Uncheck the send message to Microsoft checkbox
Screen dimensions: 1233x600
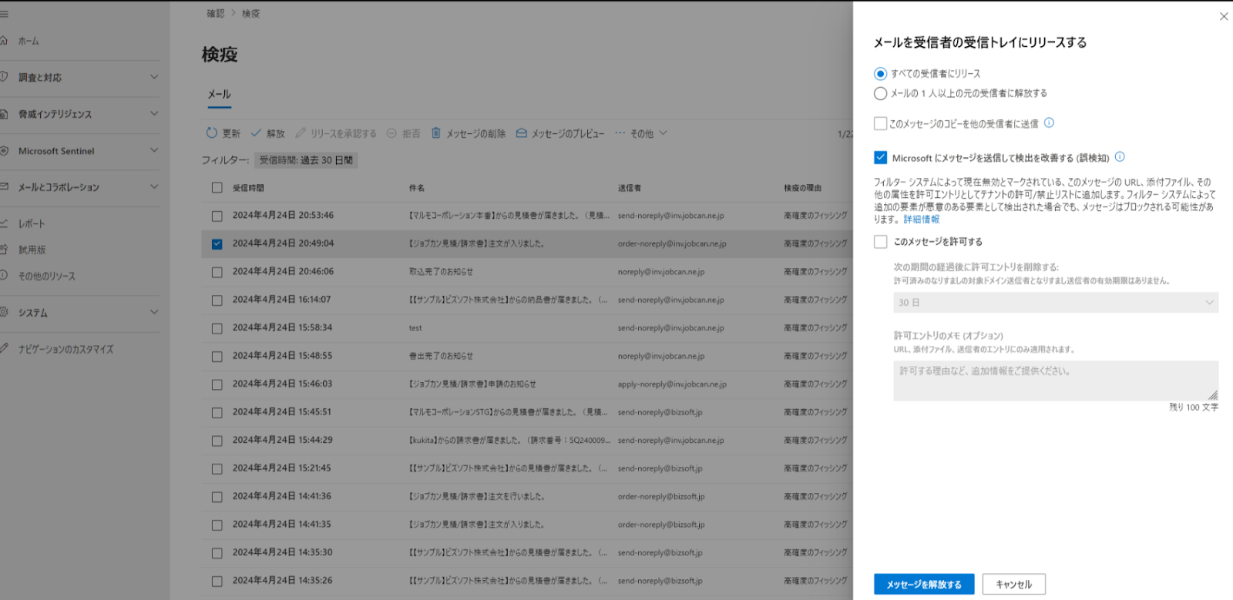(x=880, y=157)
